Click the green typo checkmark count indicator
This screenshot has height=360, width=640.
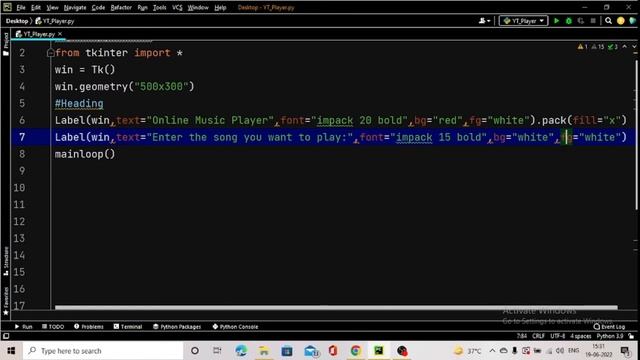pyautogui.click(x=613, y=47)
